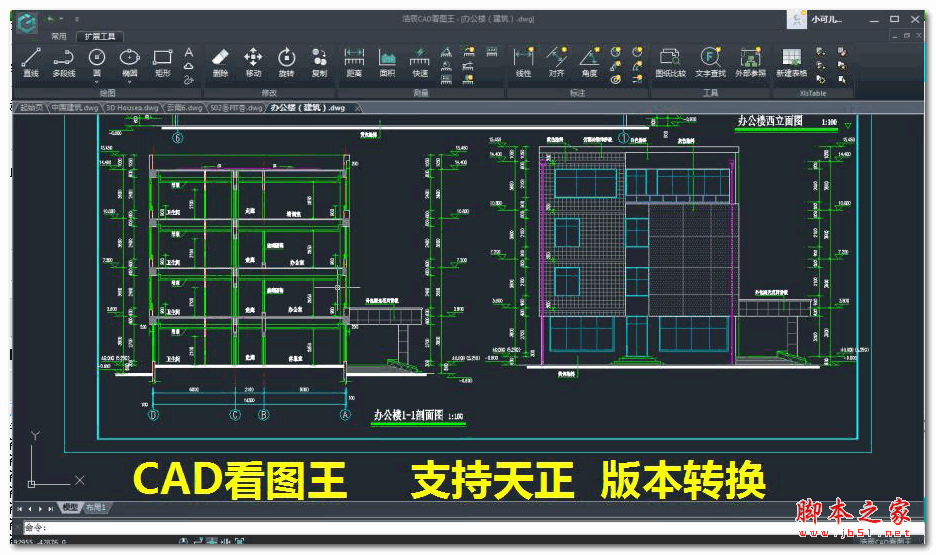This screenshot has width=936, height=555.
Task: Select the 多段线 (Polyline) tool
Action: click(x=63, y=63)
